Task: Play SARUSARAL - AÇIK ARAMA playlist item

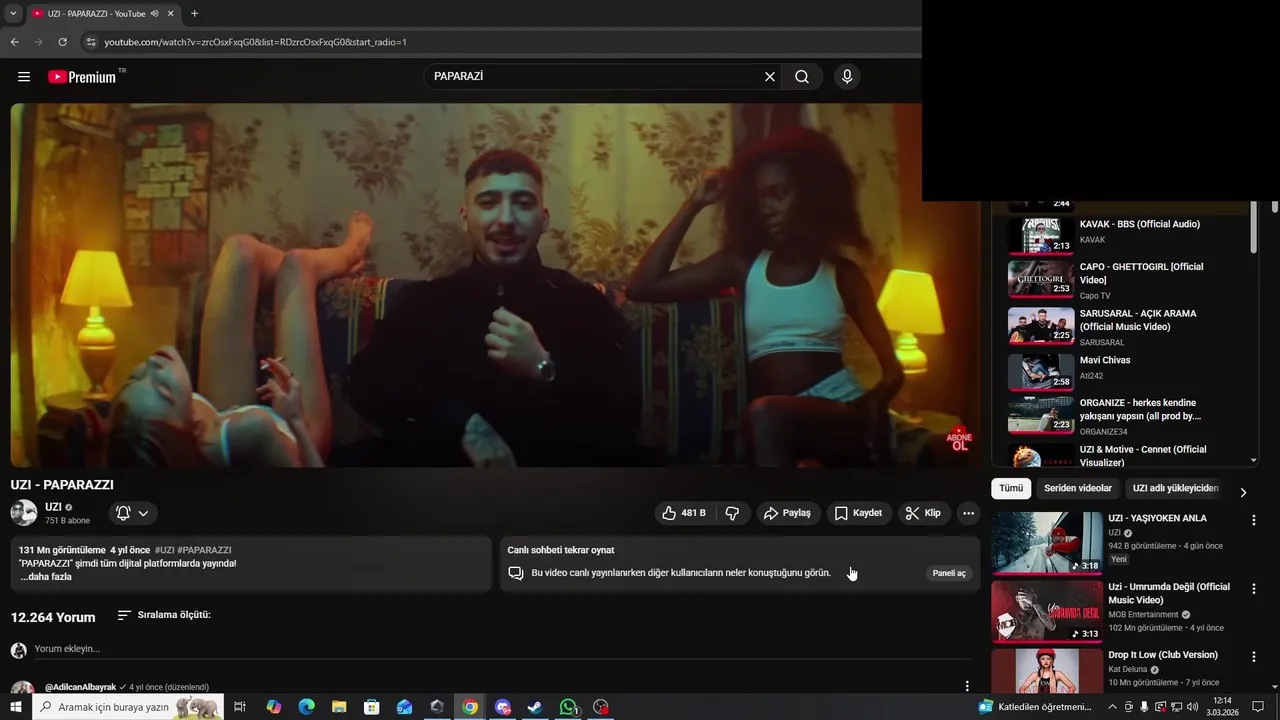Action: (1125, 326)
